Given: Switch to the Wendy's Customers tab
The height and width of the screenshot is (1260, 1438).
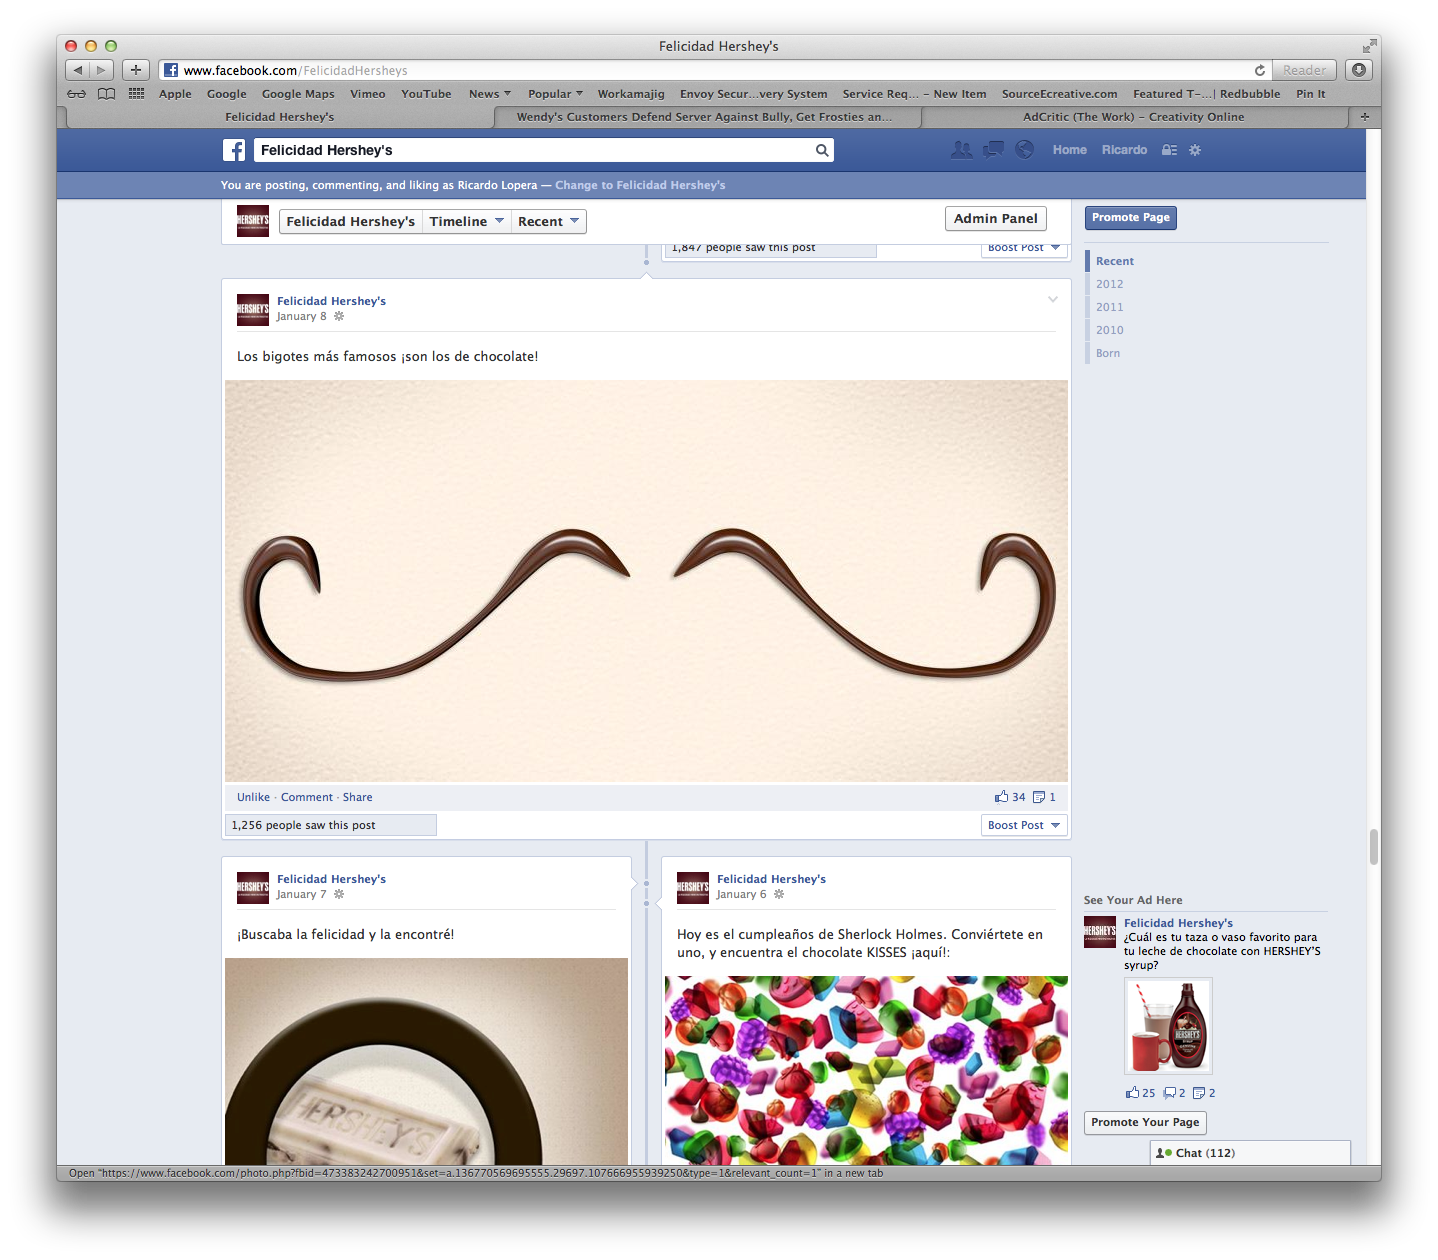Looking at the screenshot, I should click(x=706, y=117).
